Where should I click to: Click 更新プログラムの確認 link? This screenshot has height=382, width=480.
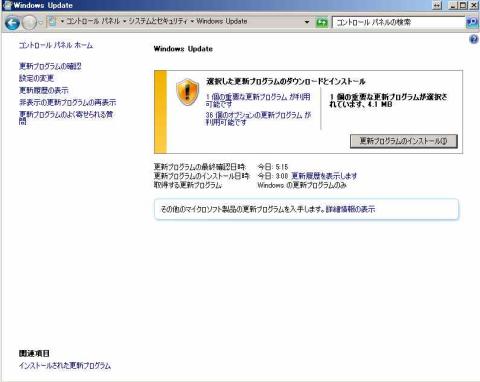coord(50,66)
